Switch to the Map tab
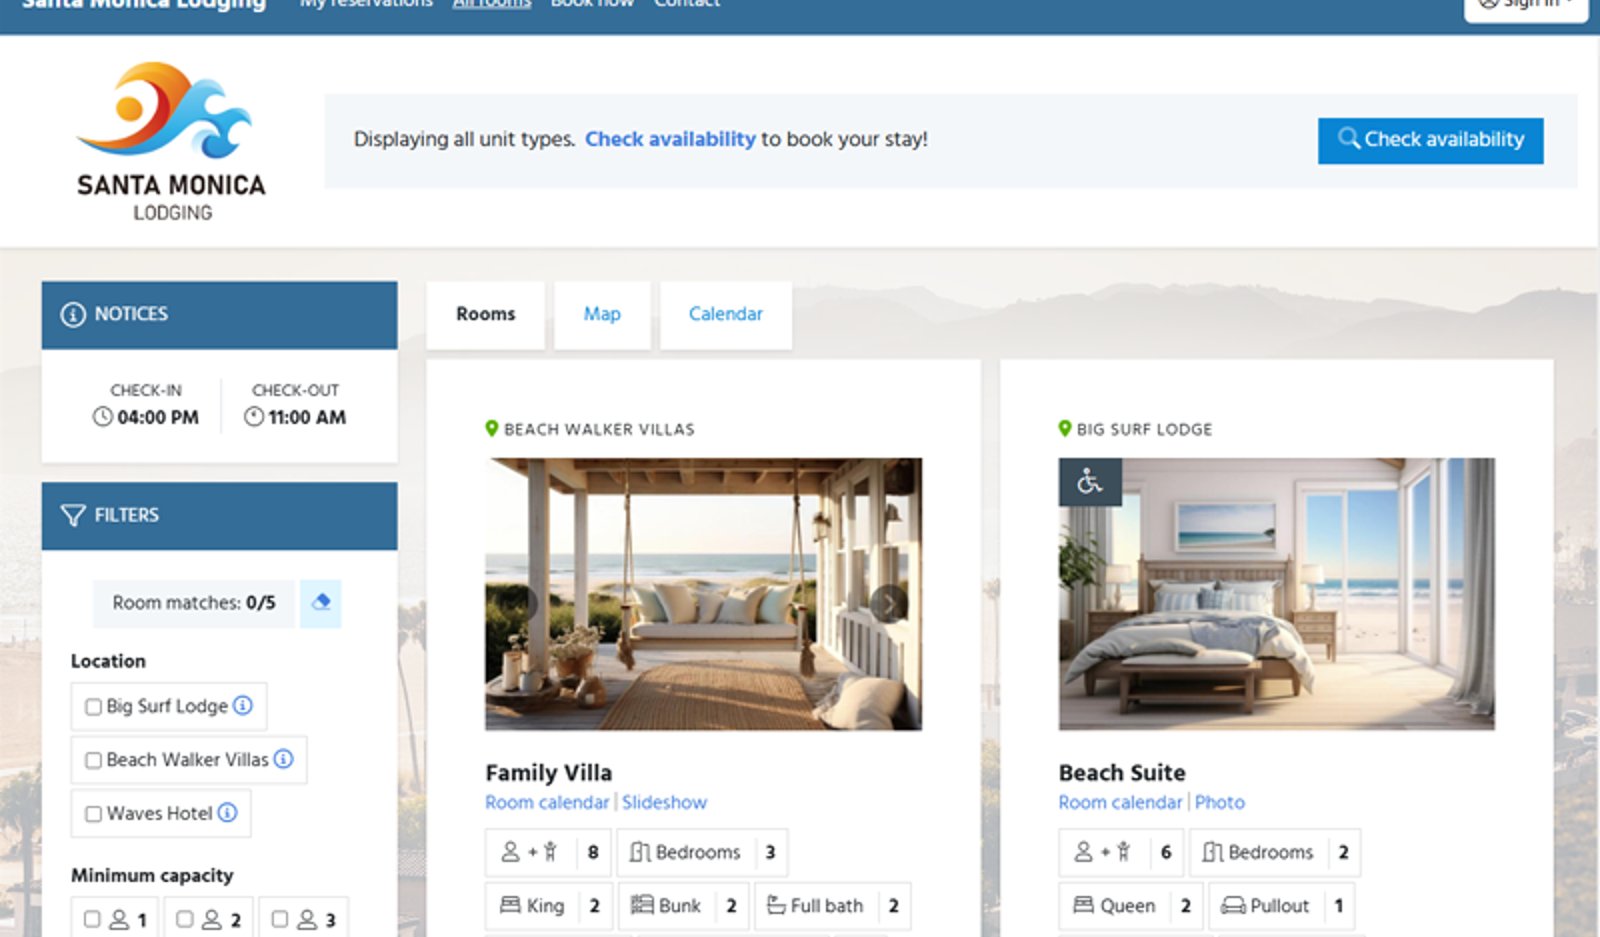 pyautogui.click(x=602, y=314)
